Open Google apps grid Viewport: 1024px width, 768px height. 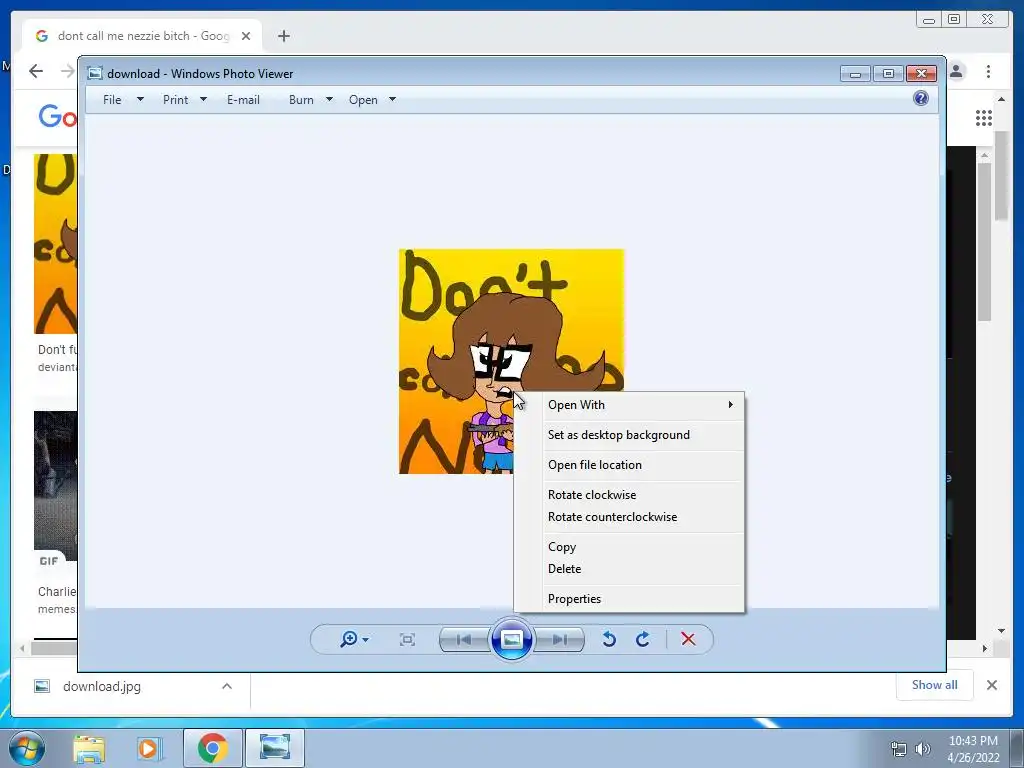(984, 118)
